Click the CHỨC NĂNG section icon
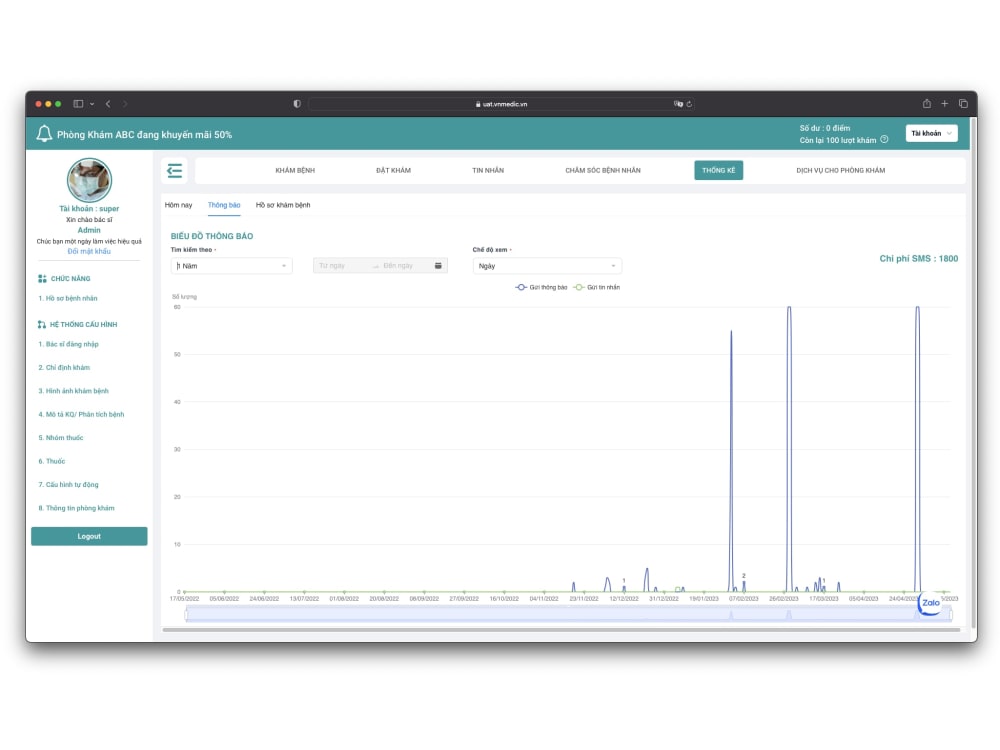The height and width of the screenshot is (750, 1000). point(42,279)
